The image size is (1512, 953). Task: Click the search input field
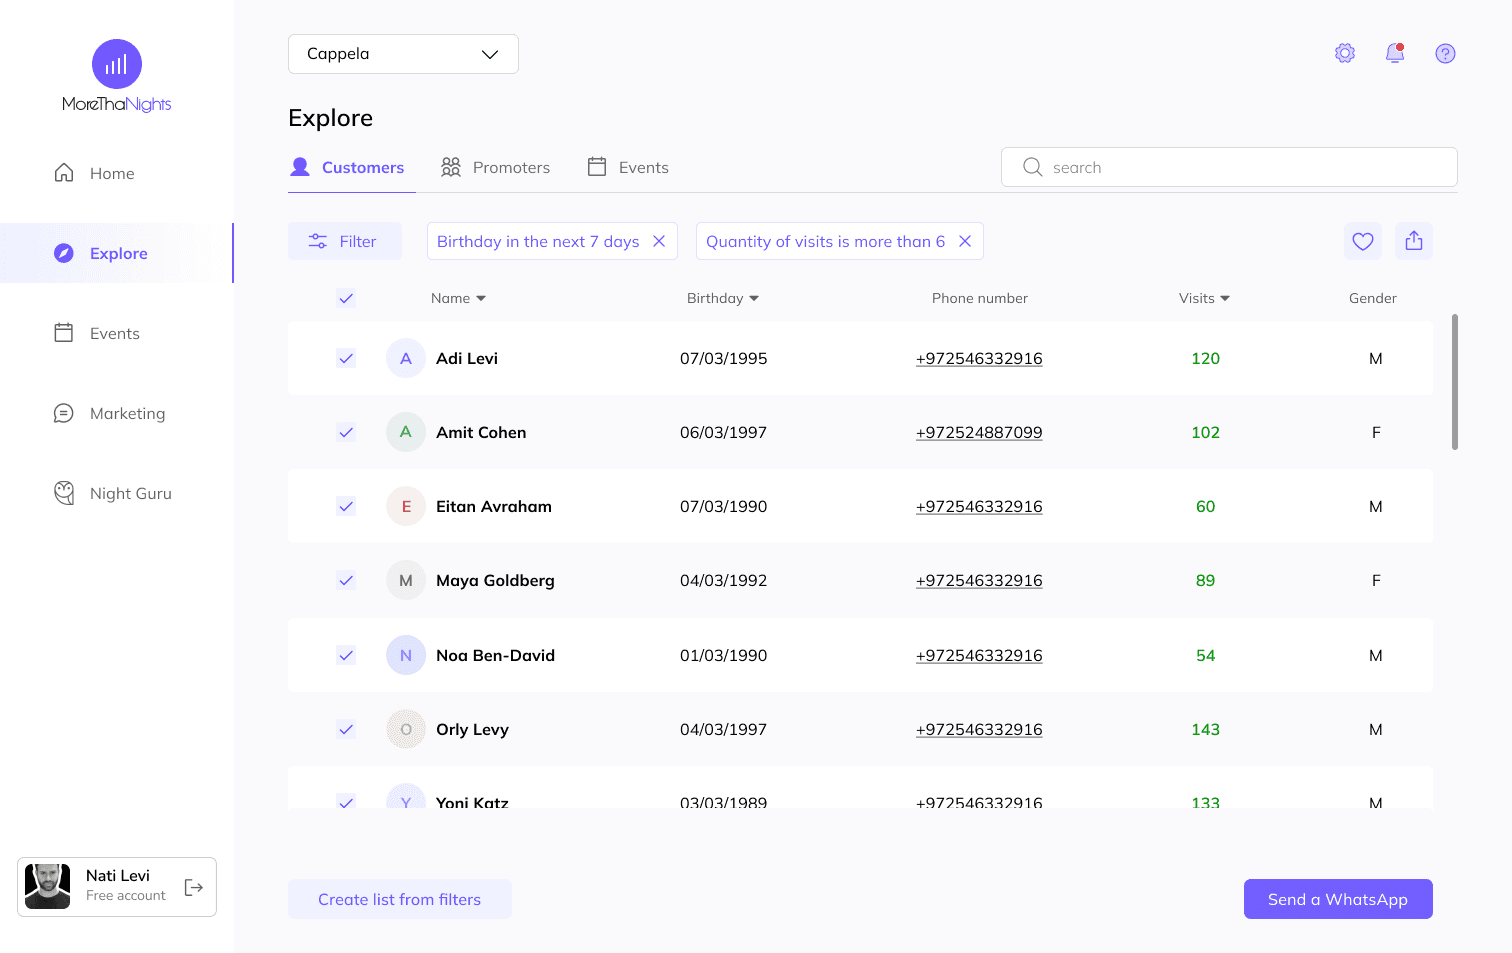coord(1229,167)
